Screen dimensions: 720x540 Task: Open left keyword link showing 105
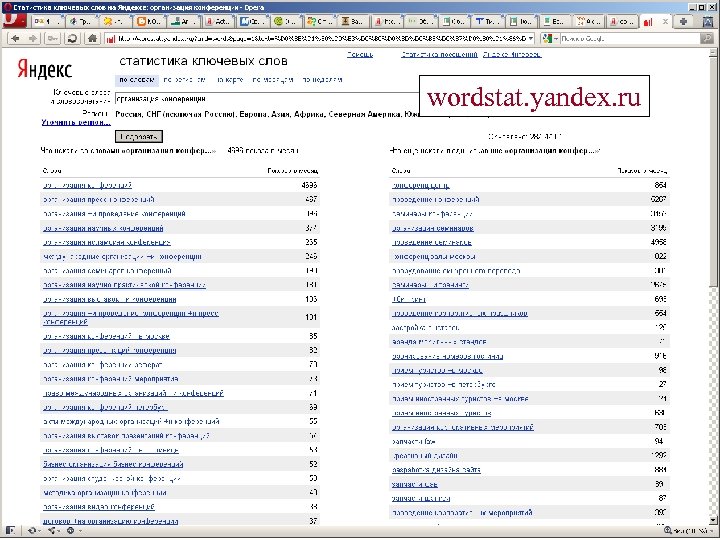click(x=109, y=299)
